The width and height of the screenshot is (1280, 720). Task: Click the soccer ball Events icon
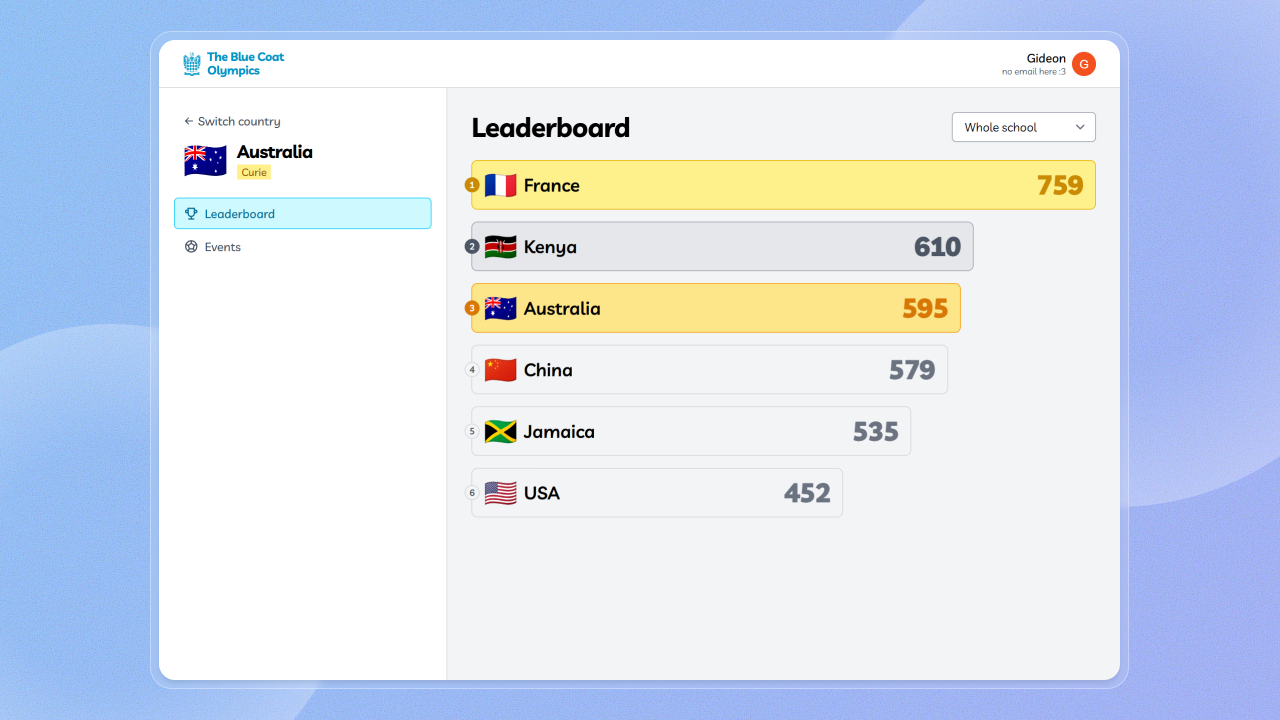click(x=191, y=247)
